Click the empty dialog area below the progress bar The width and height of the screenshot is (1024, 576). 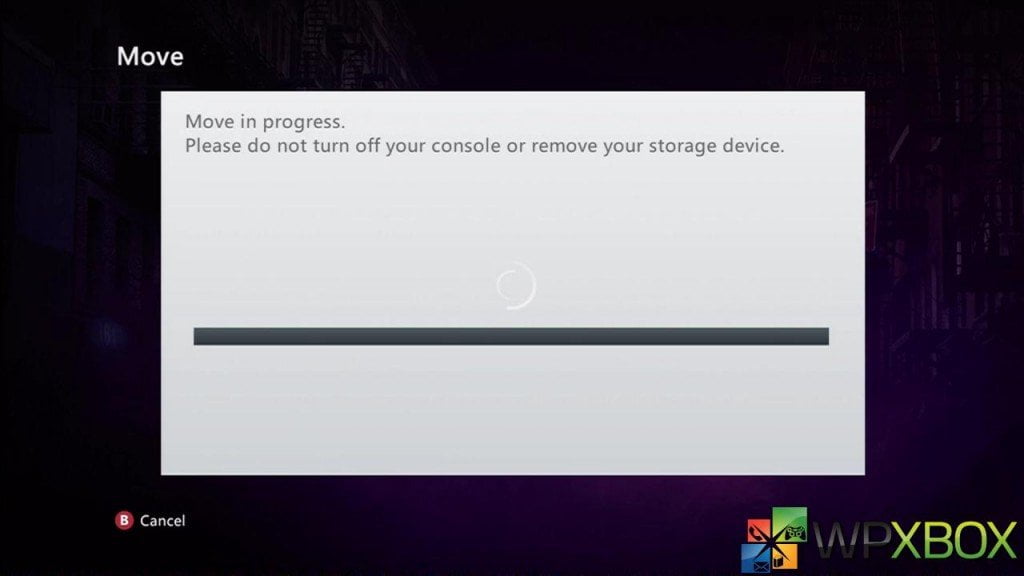(x=513, y=410)
